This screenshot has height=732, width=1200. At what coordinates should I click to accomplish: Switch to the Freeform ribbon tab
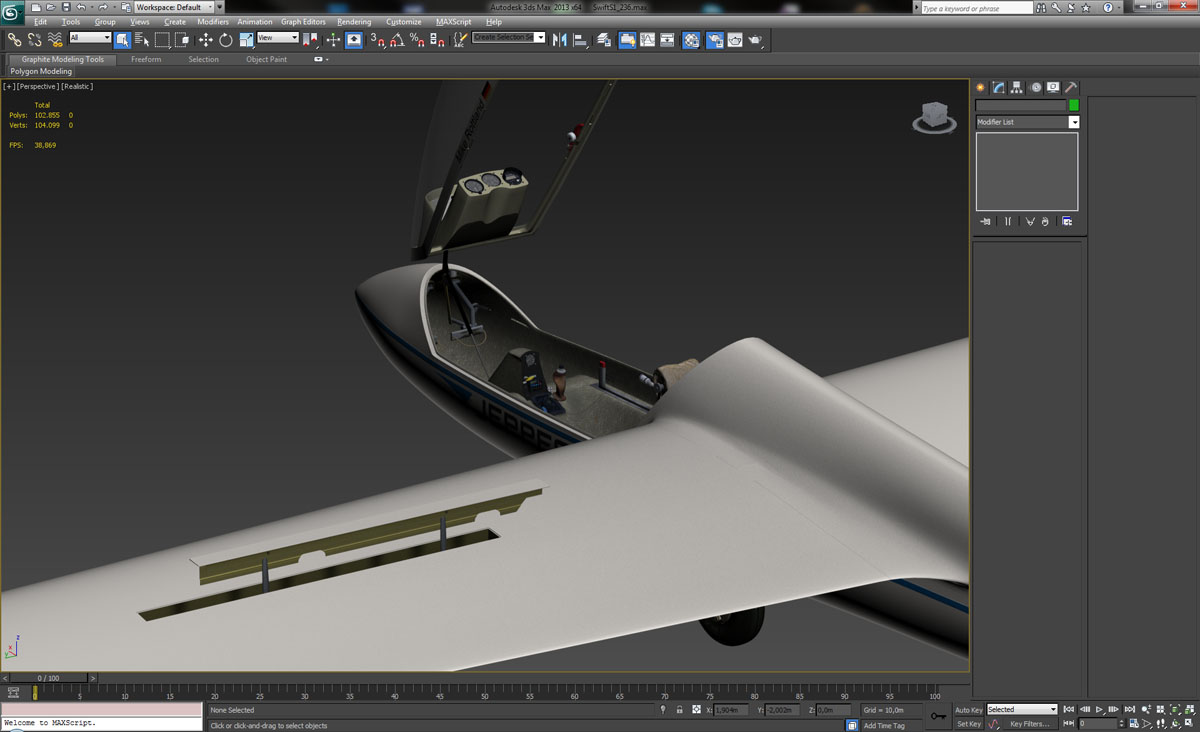click(x=146, y=60)
